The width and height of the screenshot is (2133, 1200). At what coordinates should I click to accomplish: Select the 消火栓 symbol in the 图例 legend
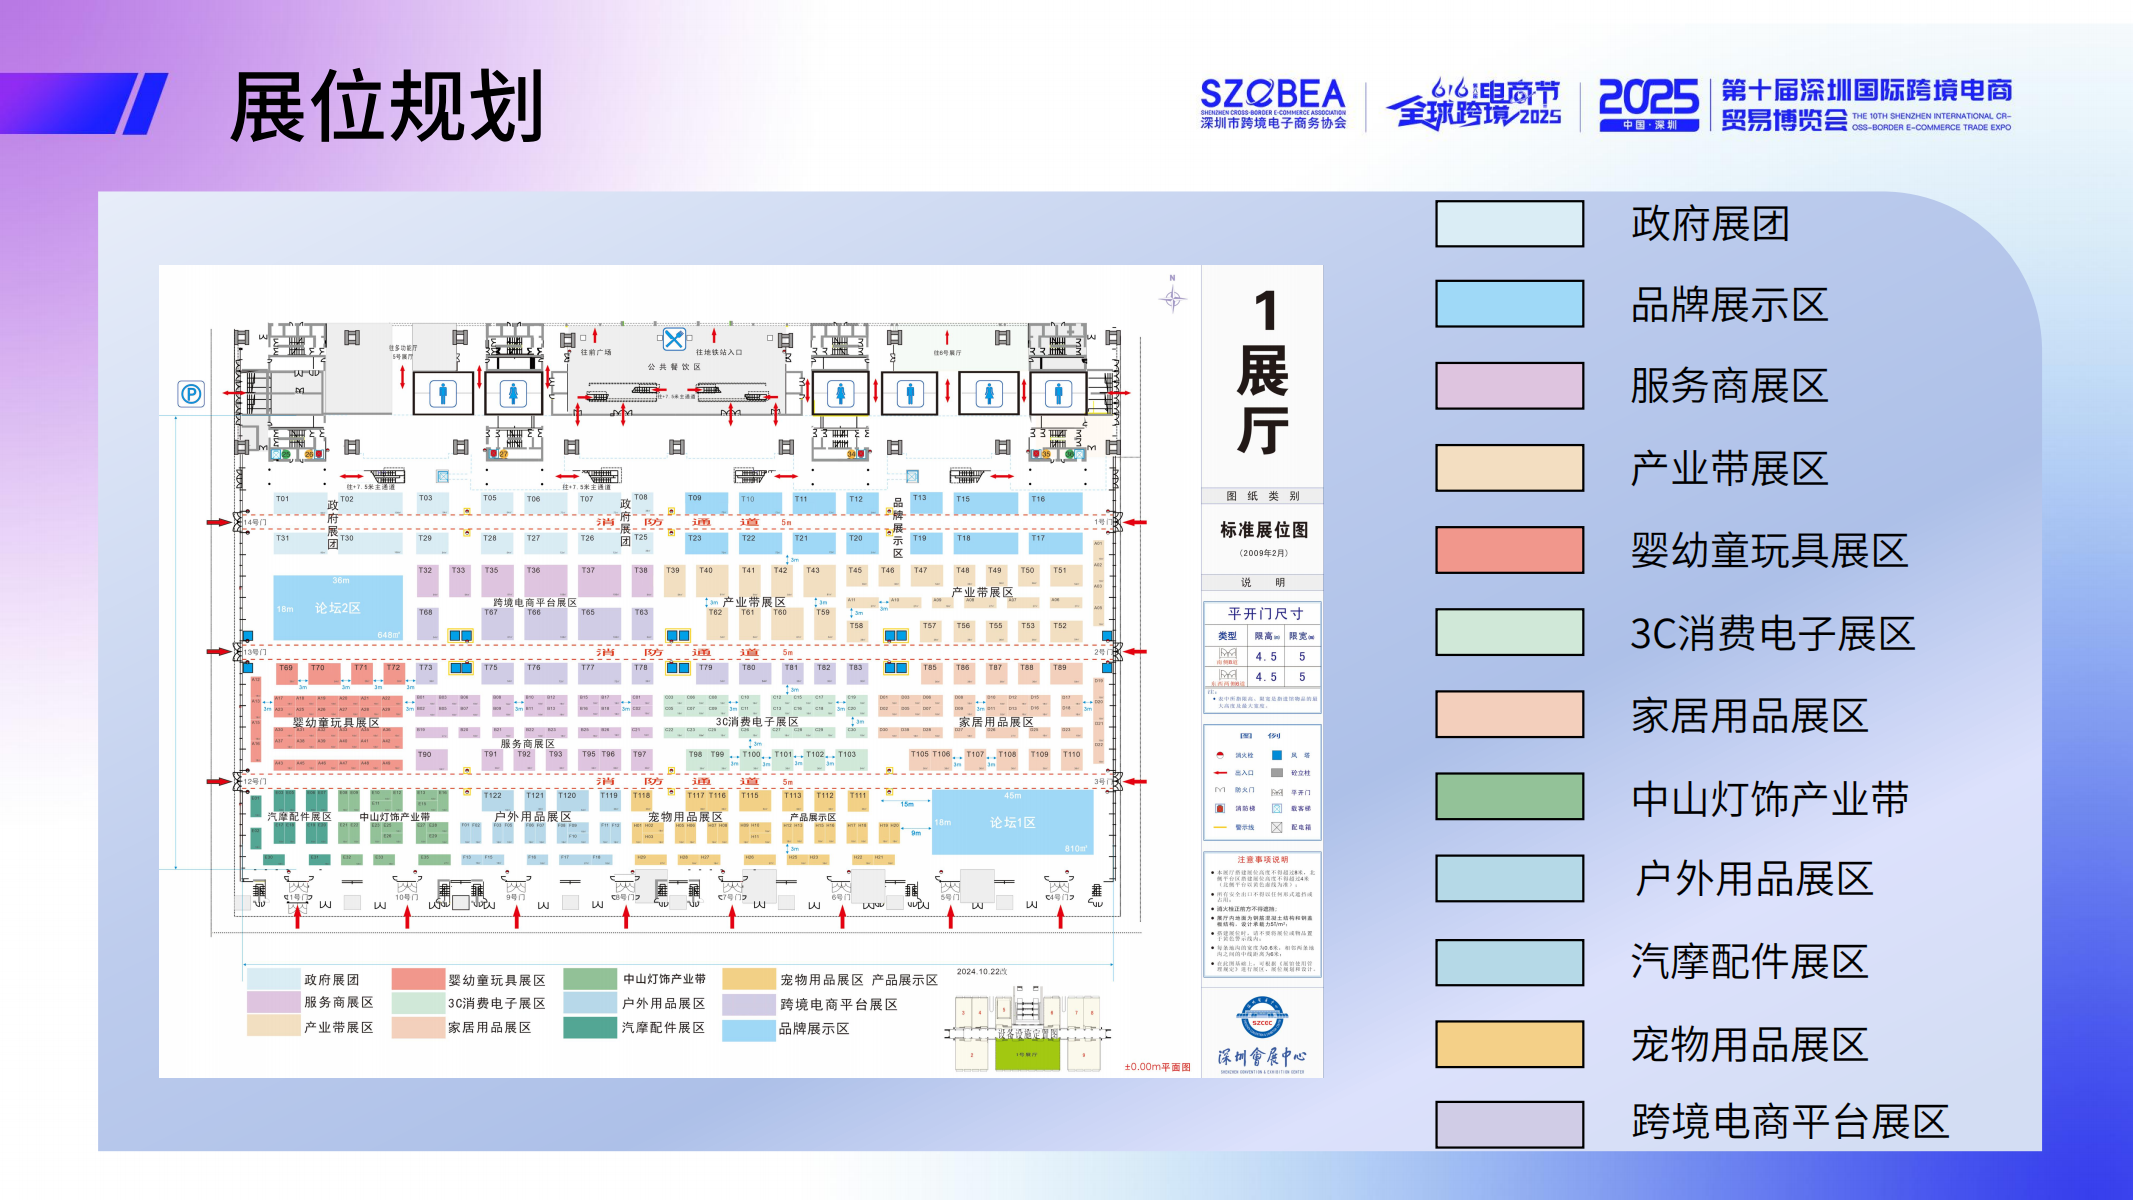coord(1220,755)
